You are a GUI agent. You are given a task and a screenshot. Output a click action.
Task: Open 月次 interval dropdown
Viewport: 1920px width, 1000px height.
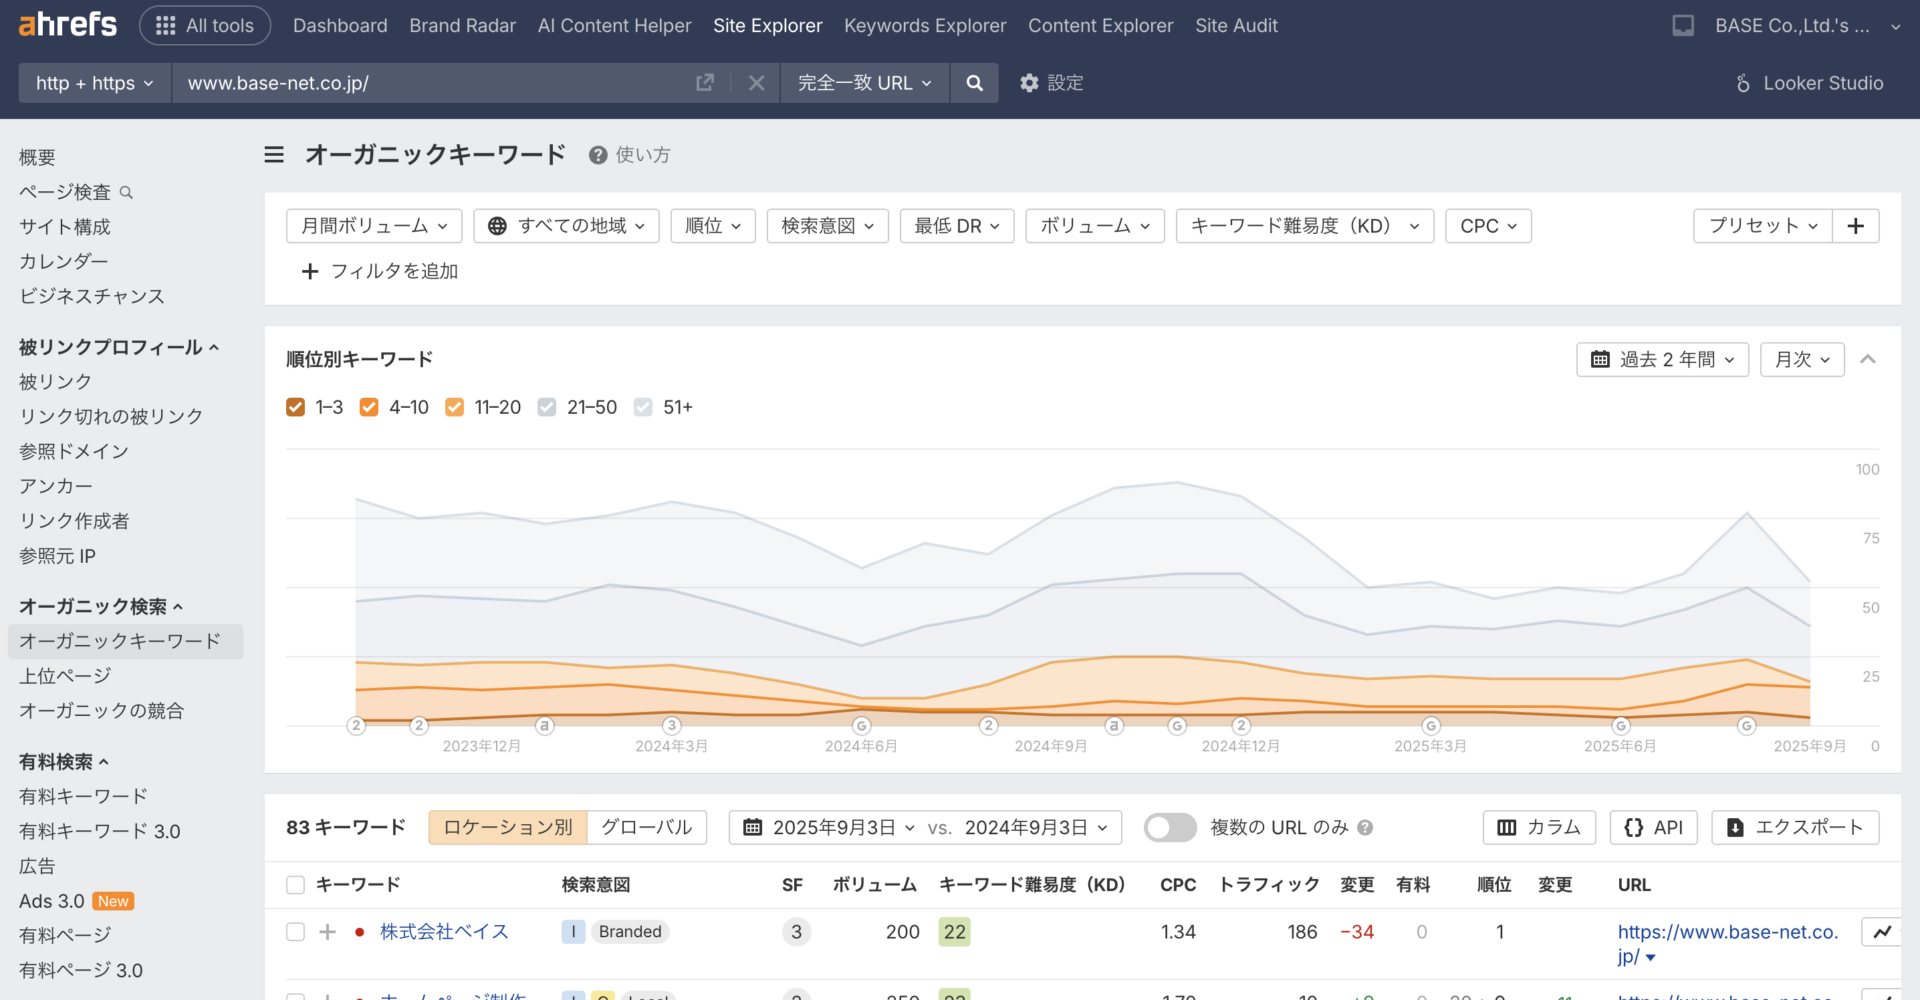[x=1802, y=359]
